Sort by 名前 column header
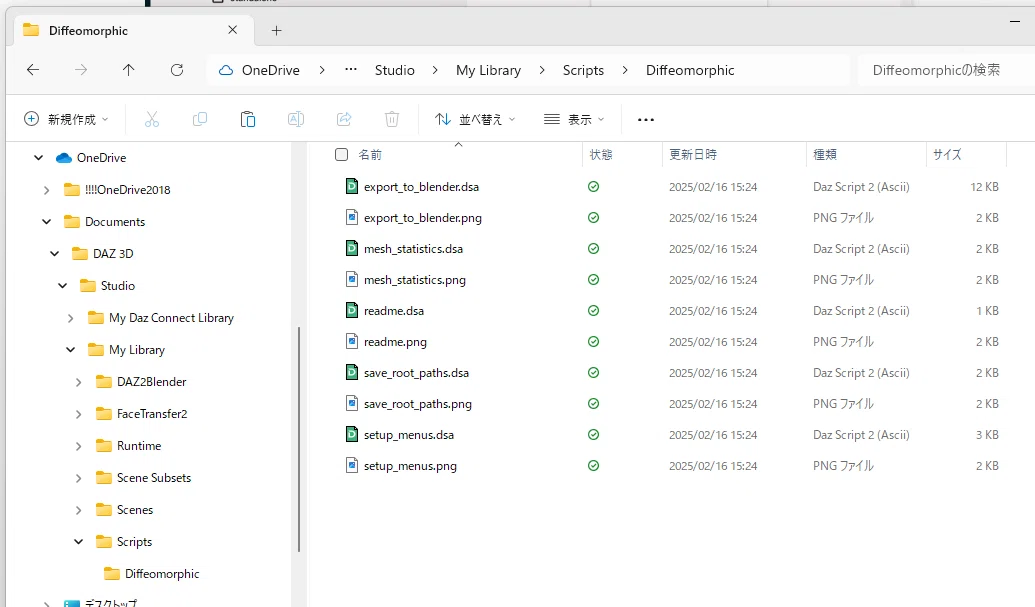The width and height of the screenshot is (1035, 607). click(x=370, y=154)
